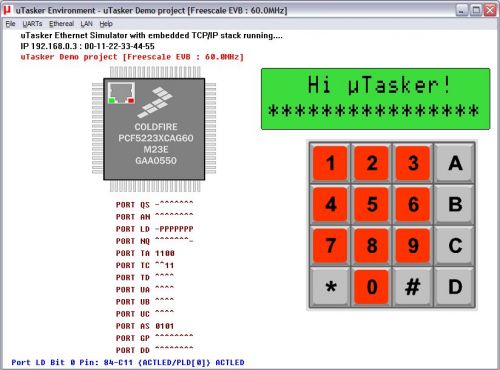
Task: Toggle first bit of PORT TA value
Action: tap(158, 253)
